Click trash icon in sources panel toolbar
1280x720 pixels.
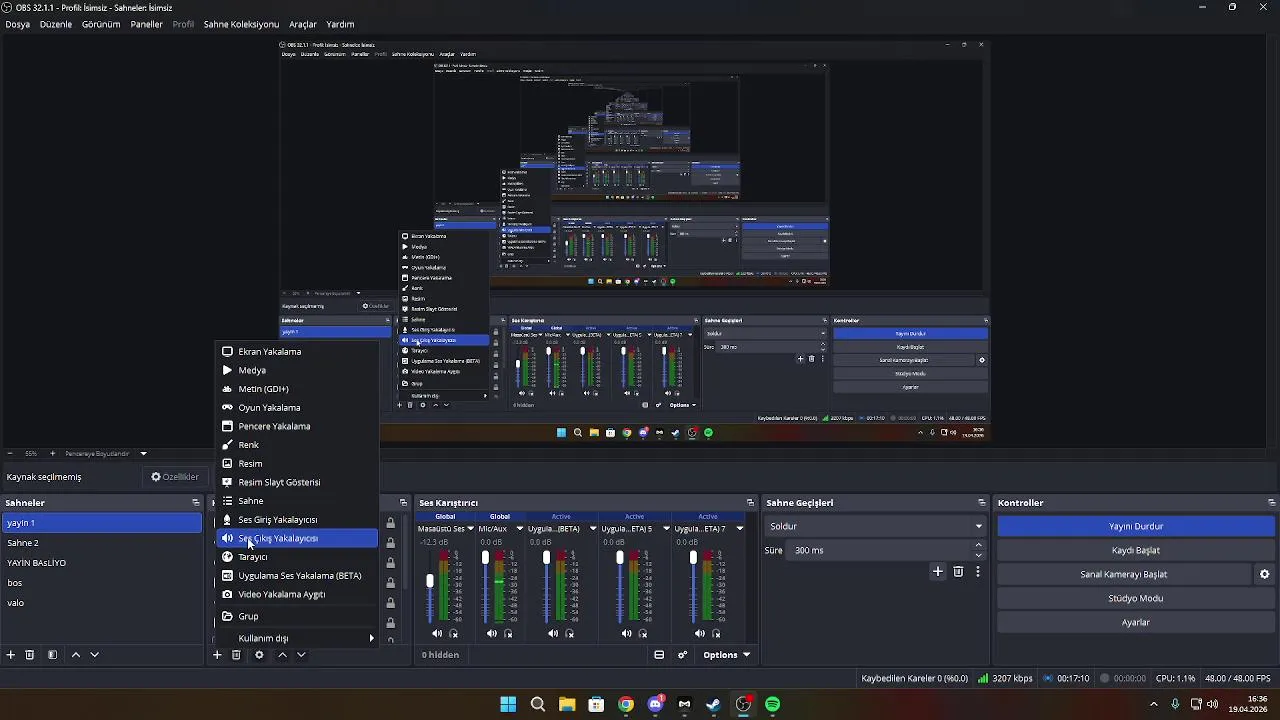236,655
